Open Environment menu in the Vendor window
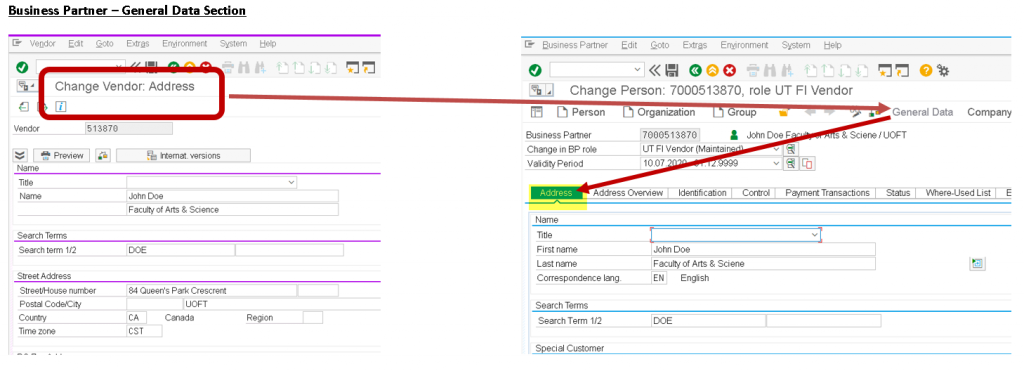This screenshot has height=371, width=1024. coord(185,44)
